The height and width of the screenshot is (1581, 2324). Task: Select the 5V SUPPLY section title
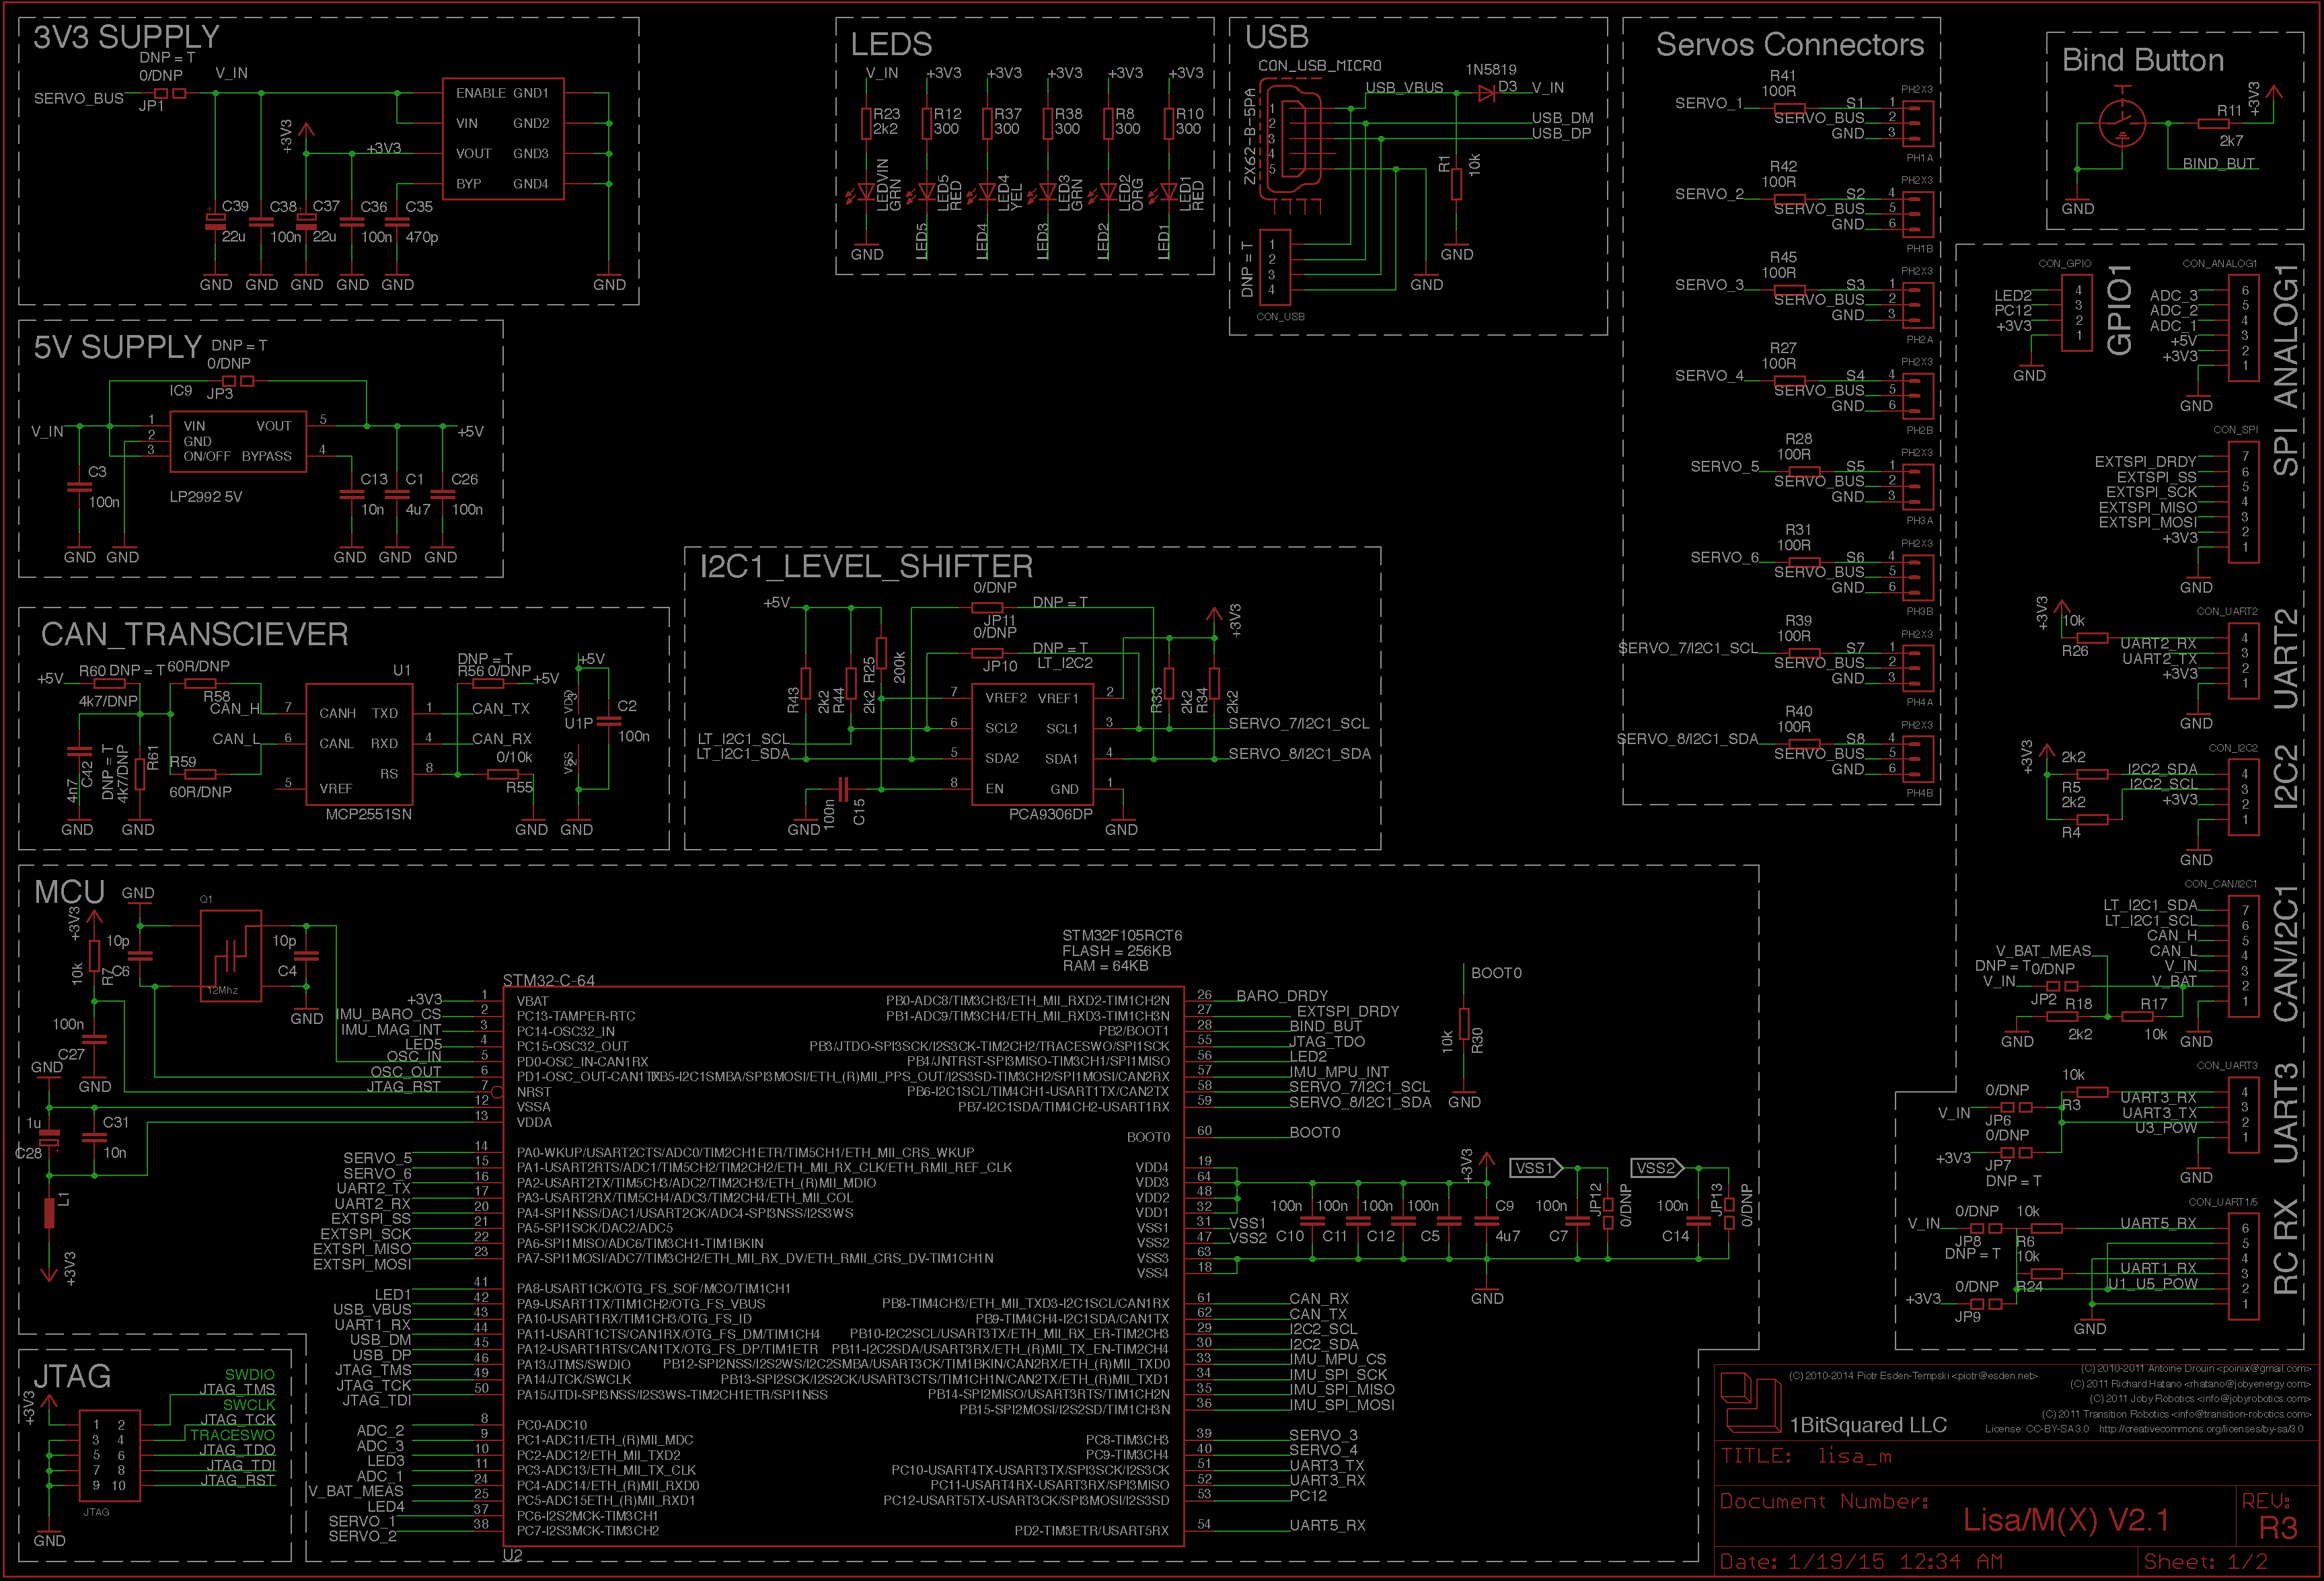point(118,347)
